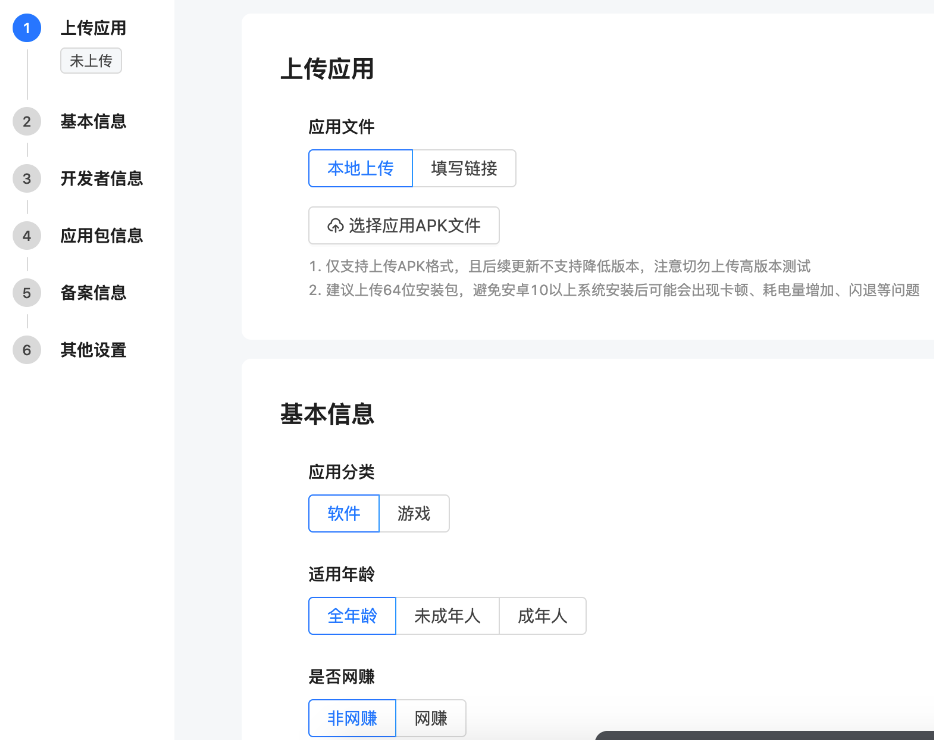The image size is (934, 740).
Task: Select 网赚 in the 是否网赚 section
Action: [431, 718]
